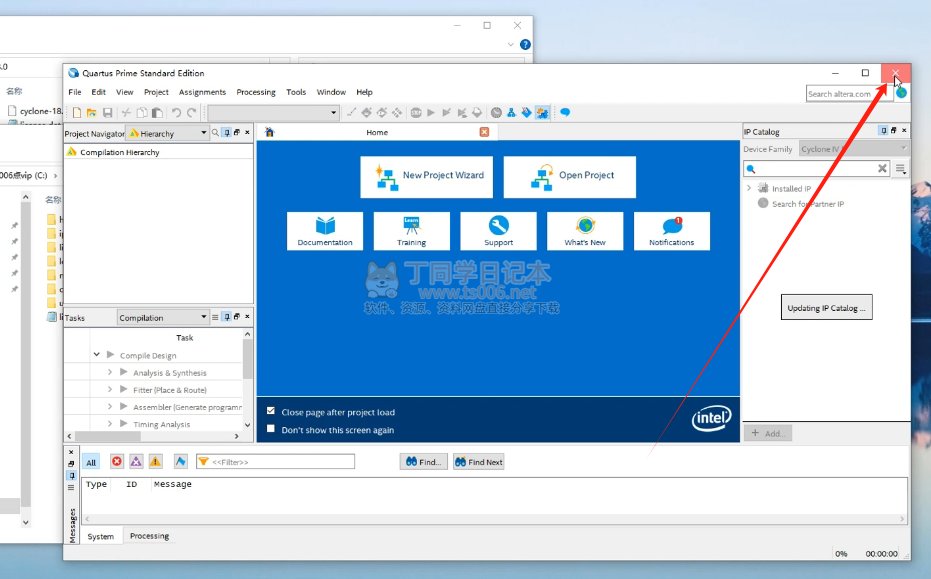Uncheck Close page after project load
Viewport: 931px width, 579px height.
(x=272, y=412)
